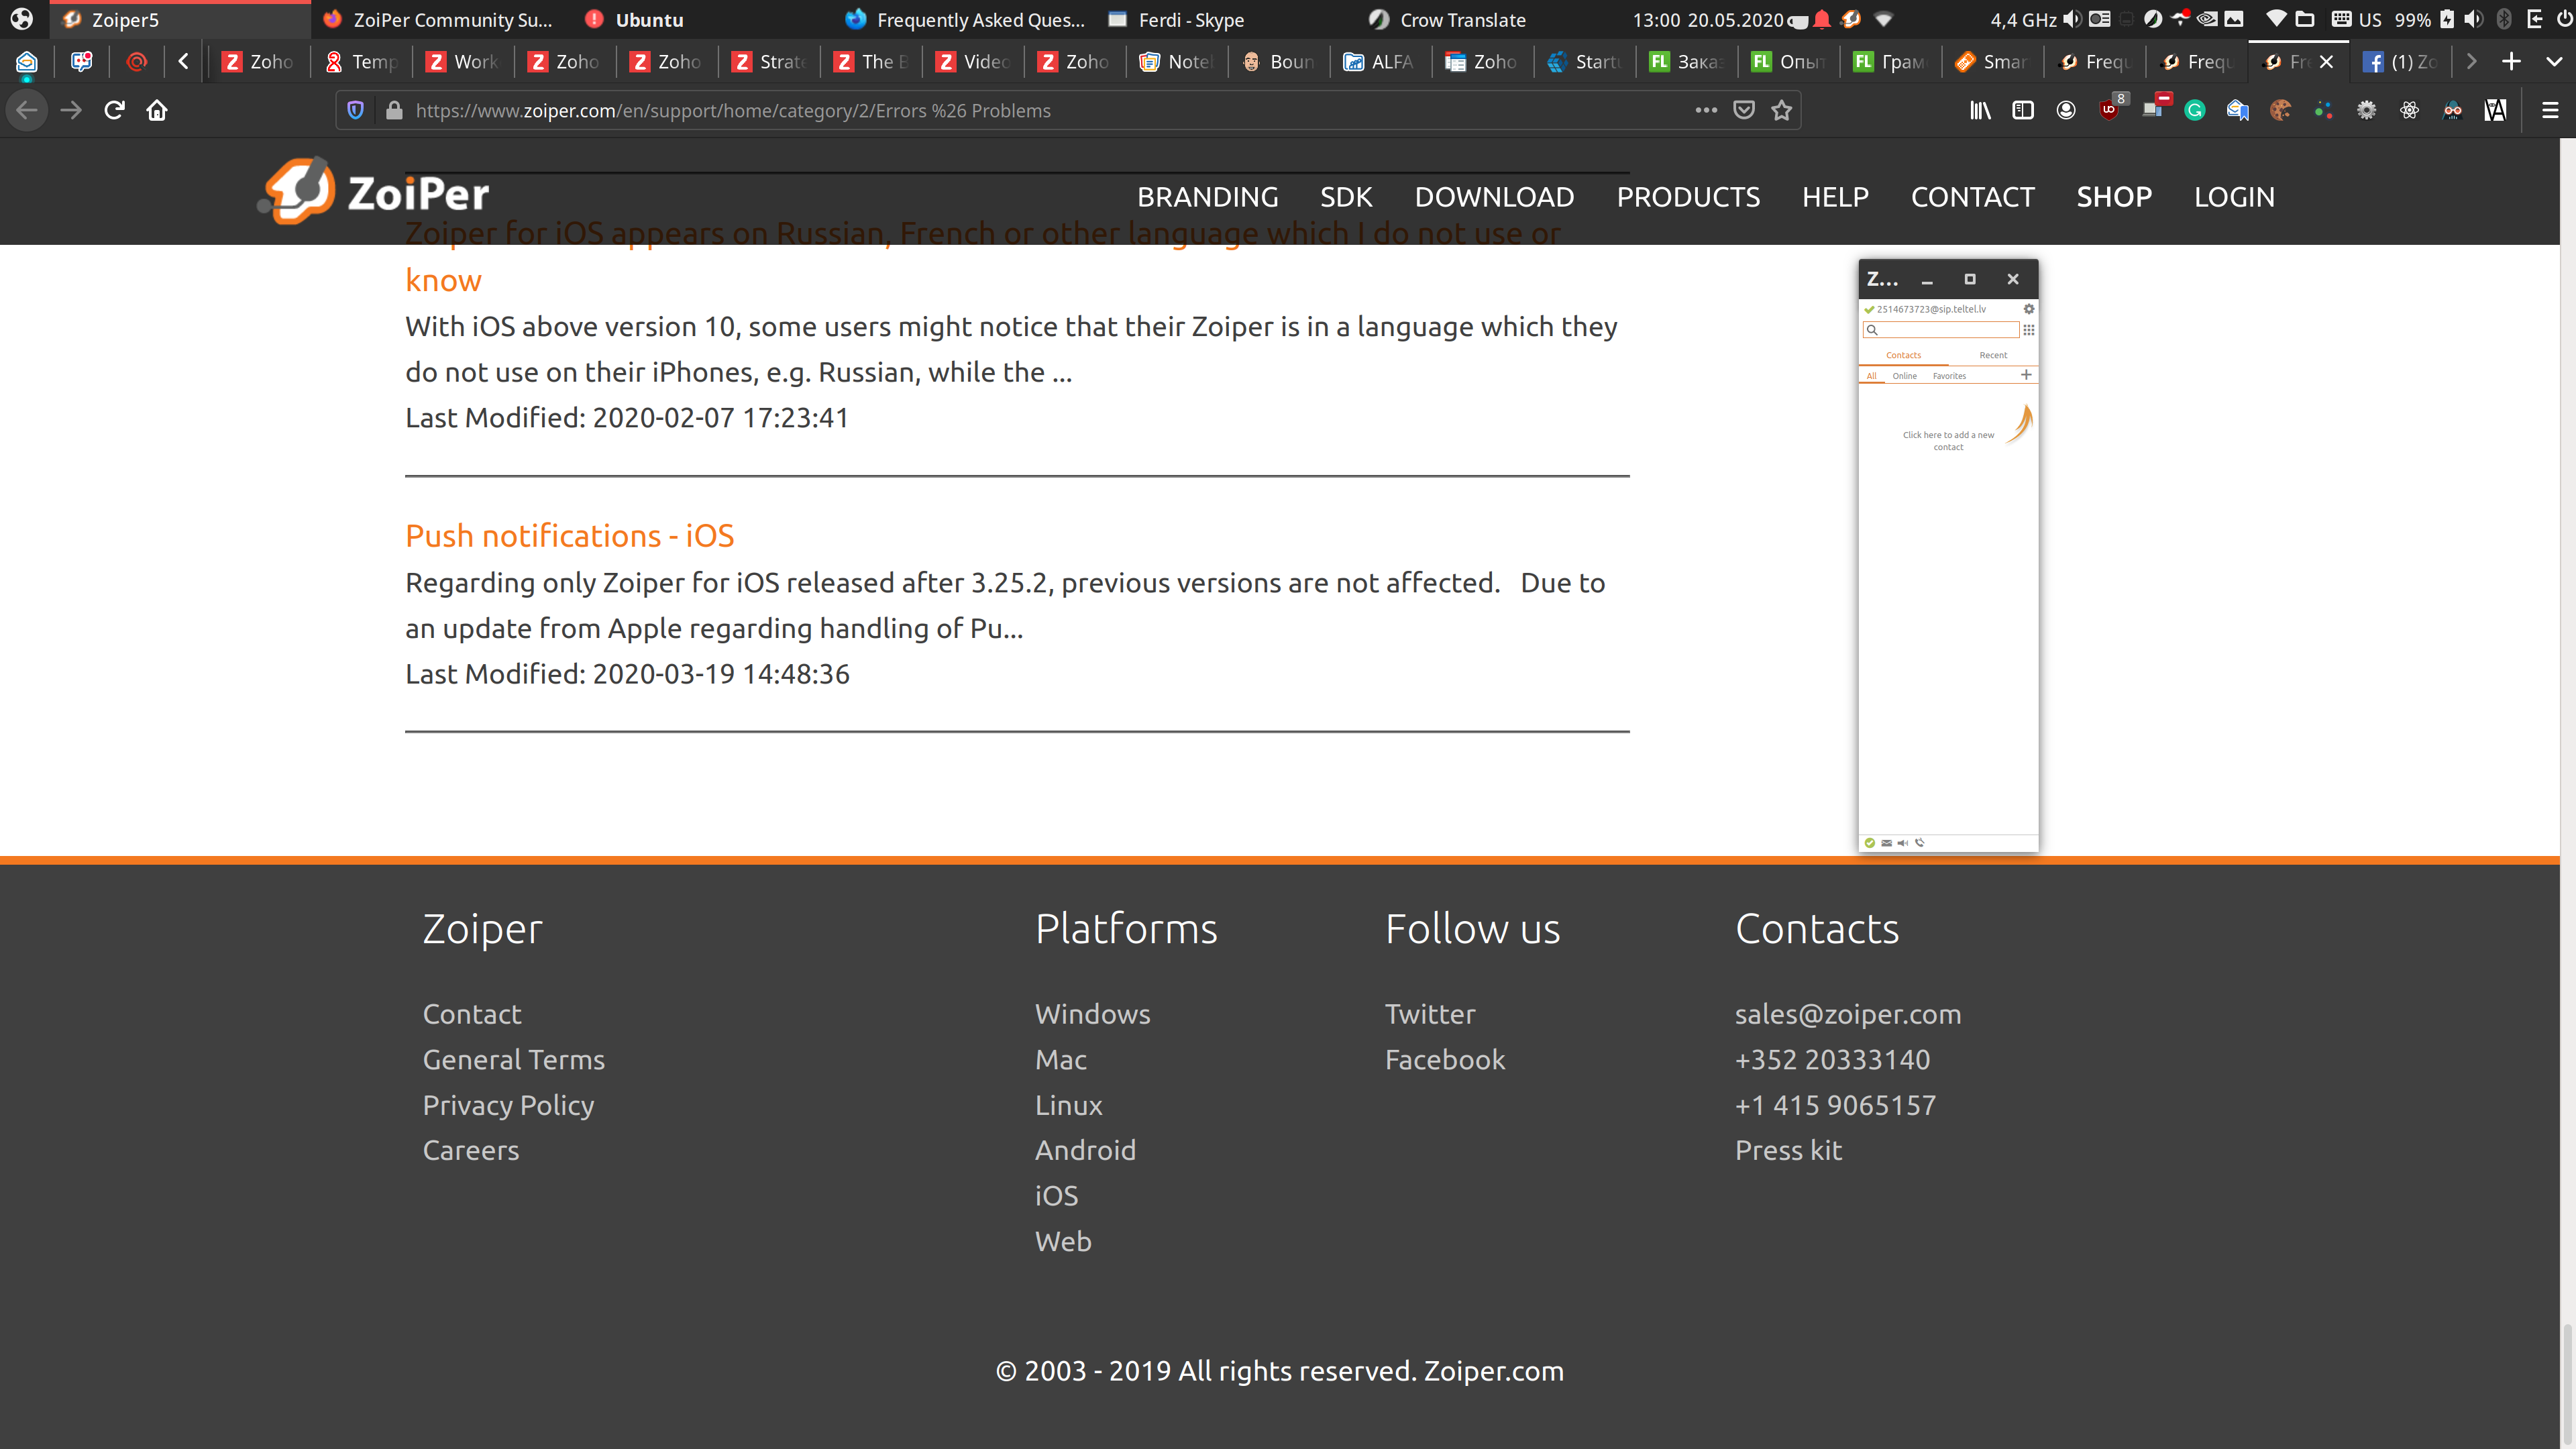Viewport: 2576px width, 1449px height.
Task: Click the speaker audio icon in Zoiper footer
Action: coord(1902,843)
